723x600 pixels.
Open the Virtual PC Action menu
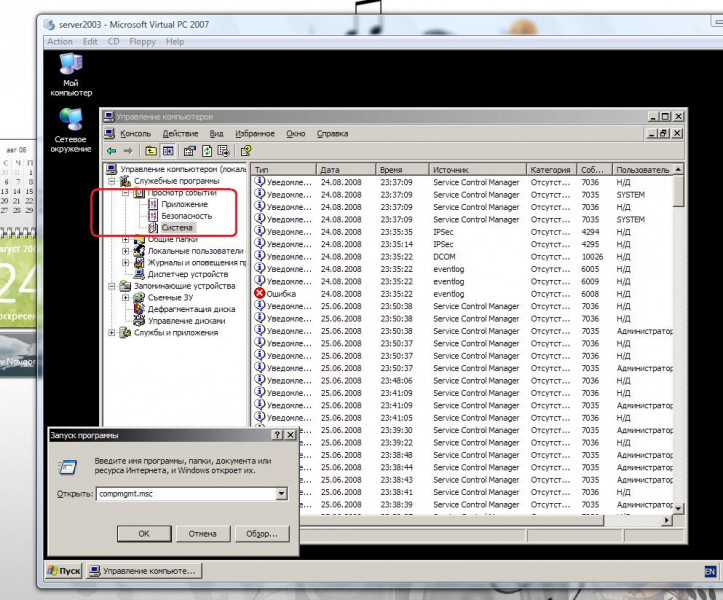pyautogui.click(x=60, y=42)
